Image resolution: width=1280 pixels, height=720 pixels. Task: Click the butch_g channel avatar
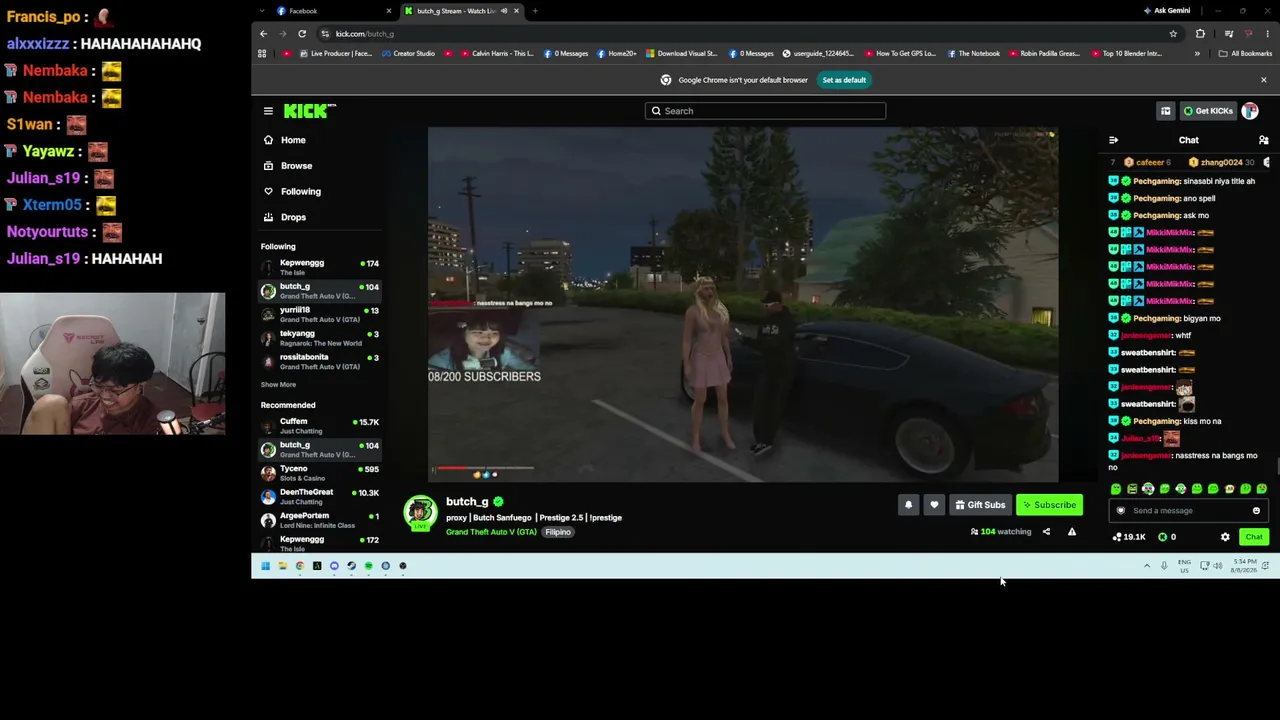pos(420,512)
